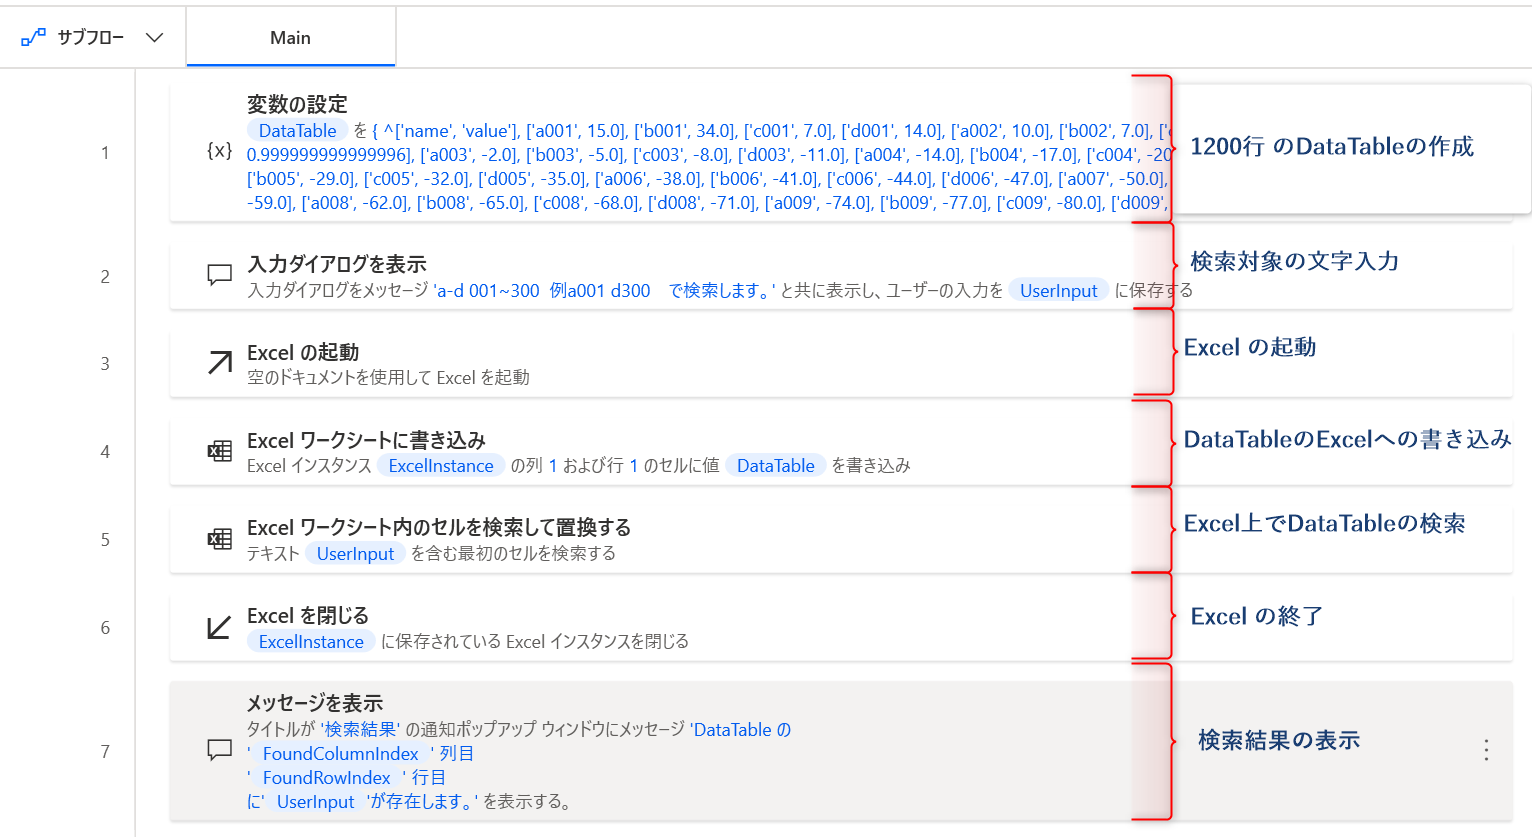
Task: Click the close arrow icon in Excel を閉じる
Action: tap(219, 627)
